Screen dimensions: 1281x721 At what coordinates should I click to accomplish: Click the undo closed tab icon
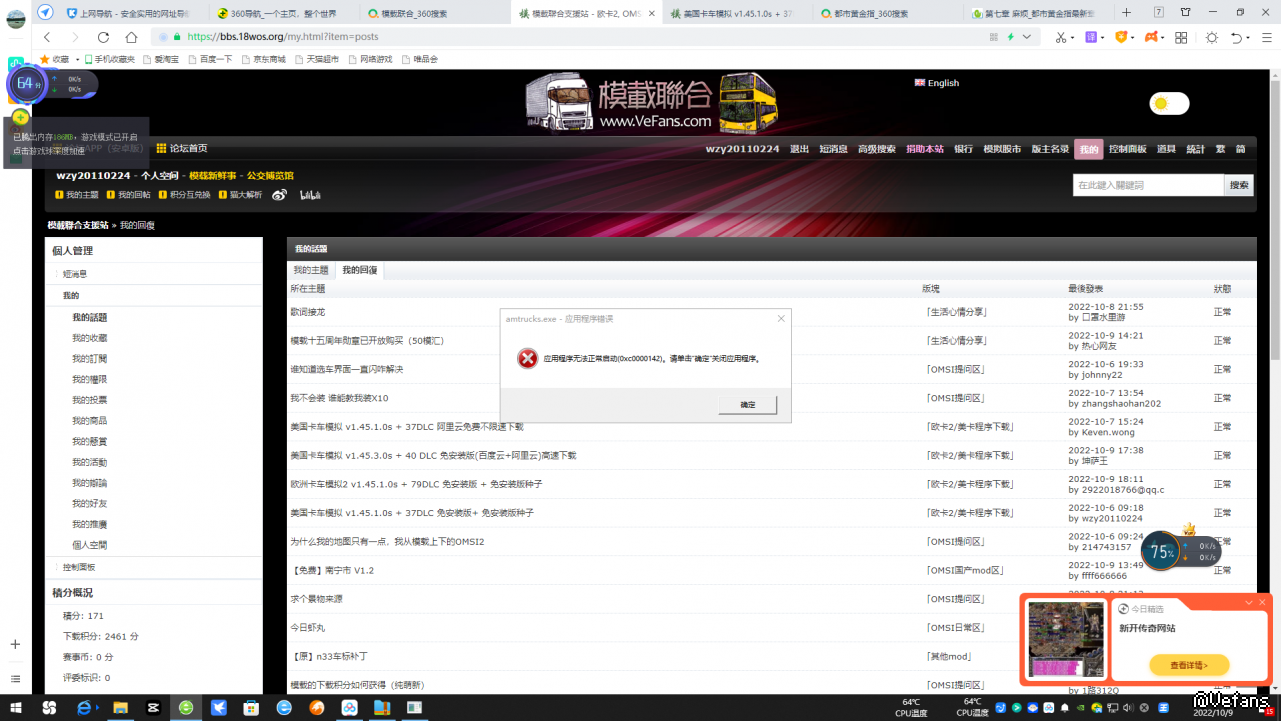click(1236, 37)
